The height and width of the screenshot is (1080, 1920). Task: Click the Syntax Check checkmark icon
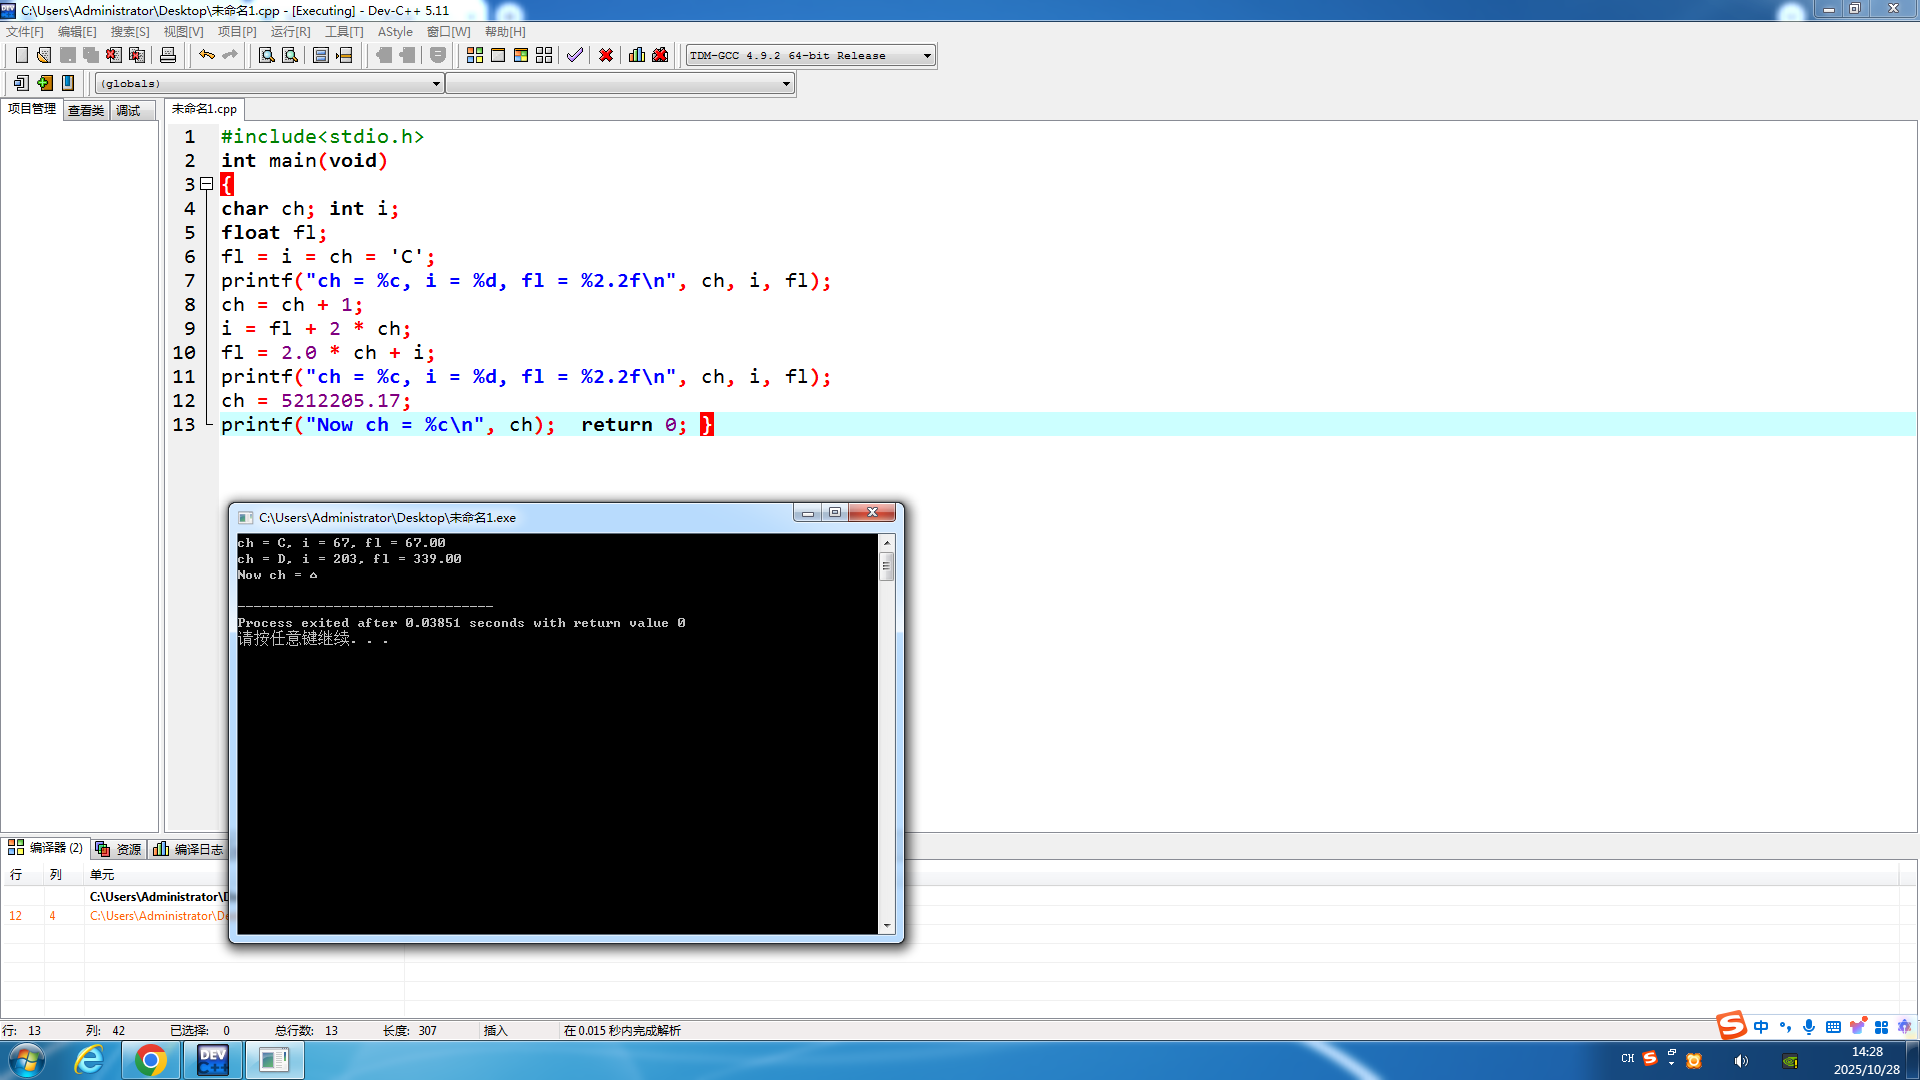574,55
